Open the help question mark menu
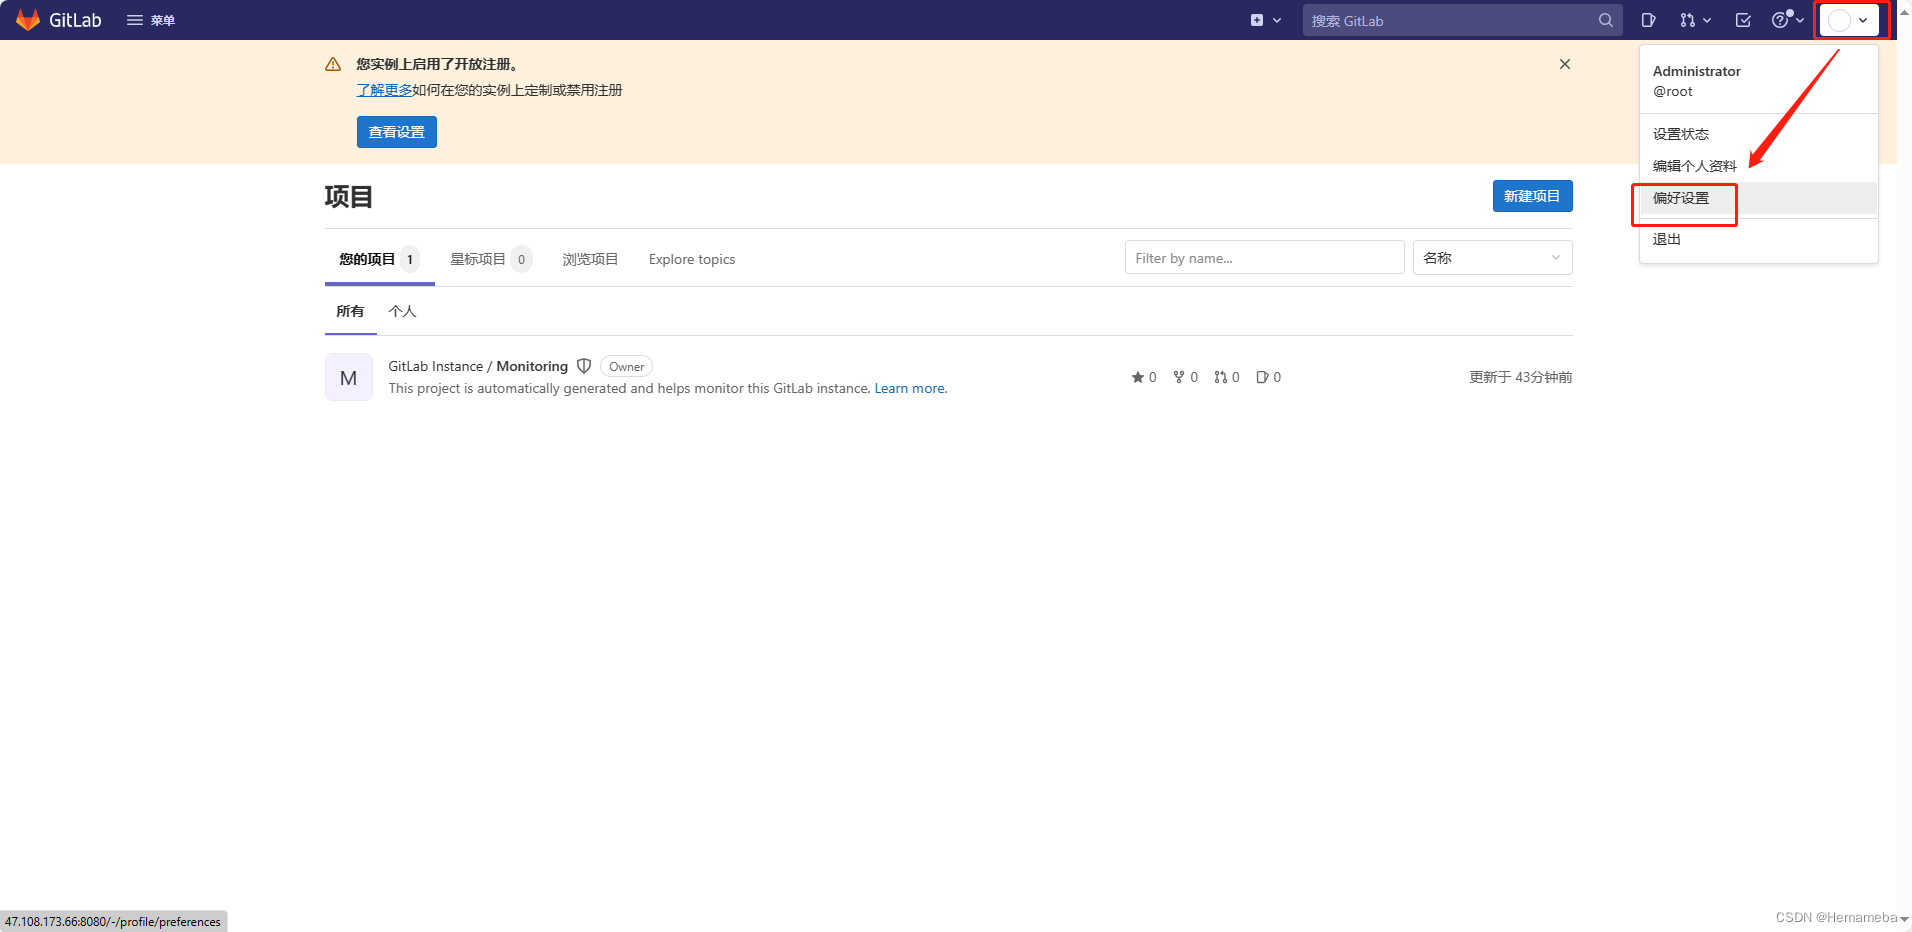Viewport: 1912px width, 932px height. [1786, 20]
